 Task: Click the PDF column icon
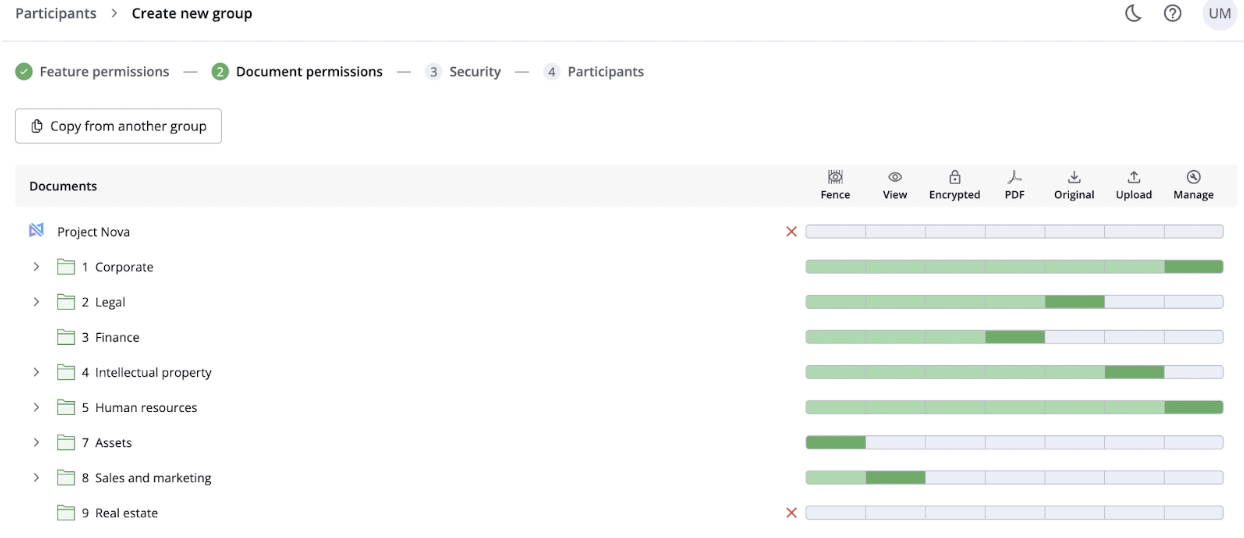pos(1014,177)
